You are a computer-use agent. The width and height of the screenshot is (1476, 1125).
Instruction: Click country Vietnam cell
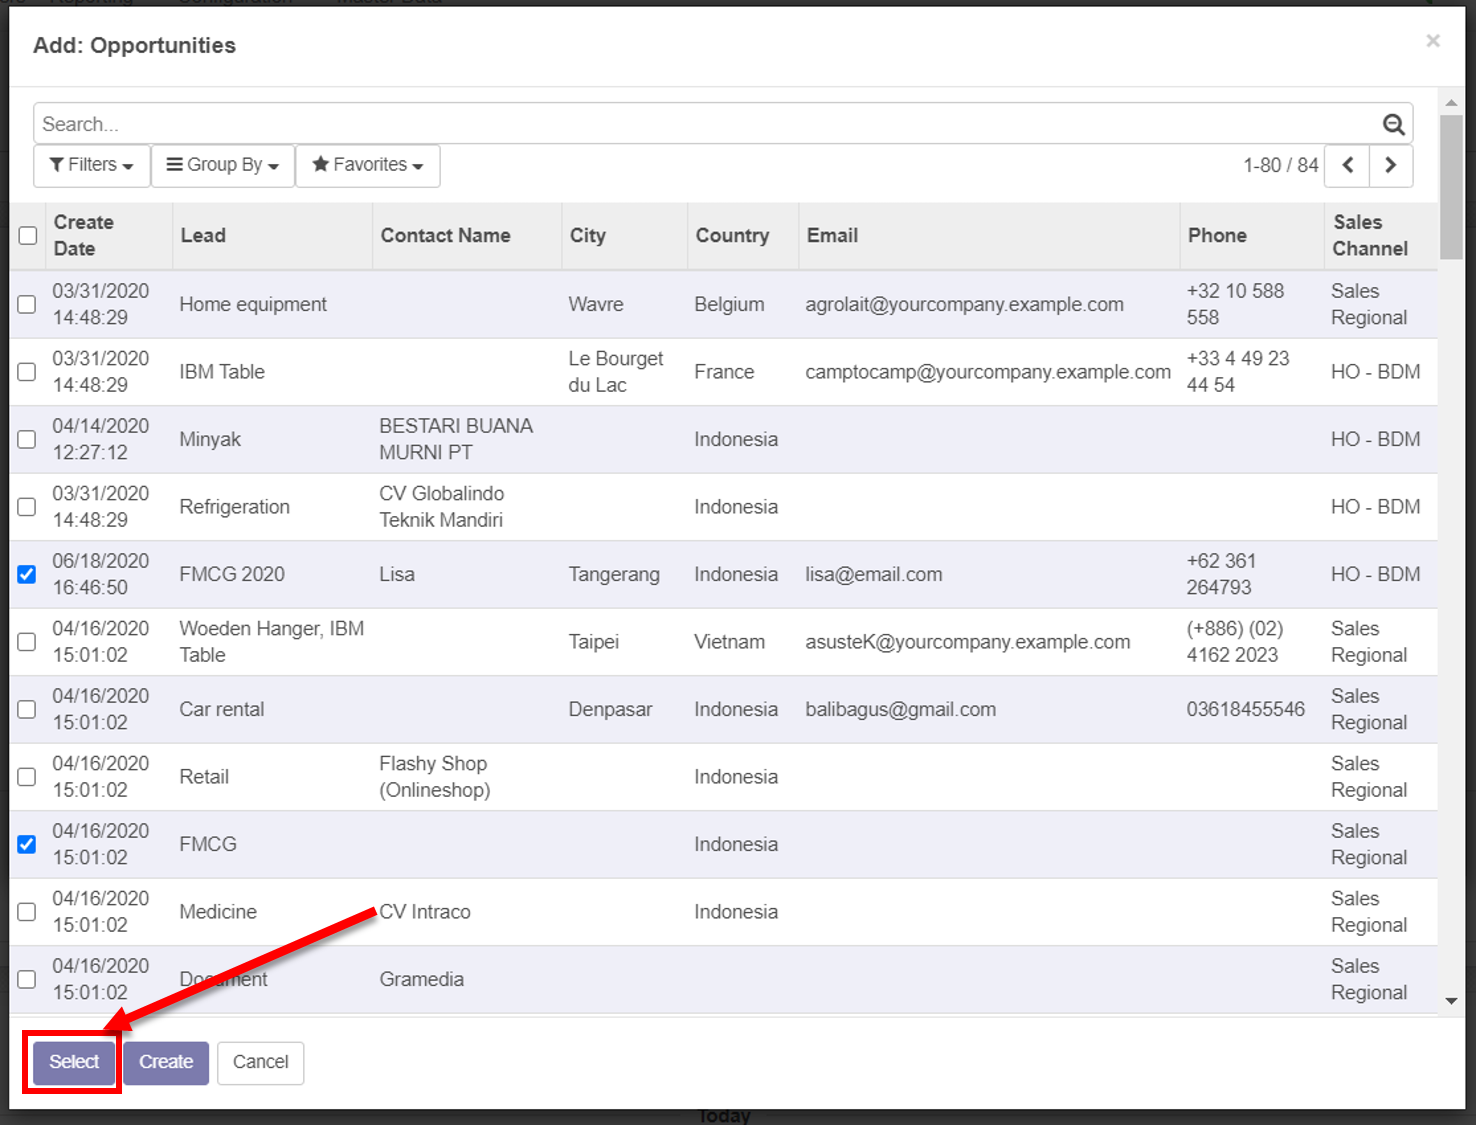tap(730, 642)
